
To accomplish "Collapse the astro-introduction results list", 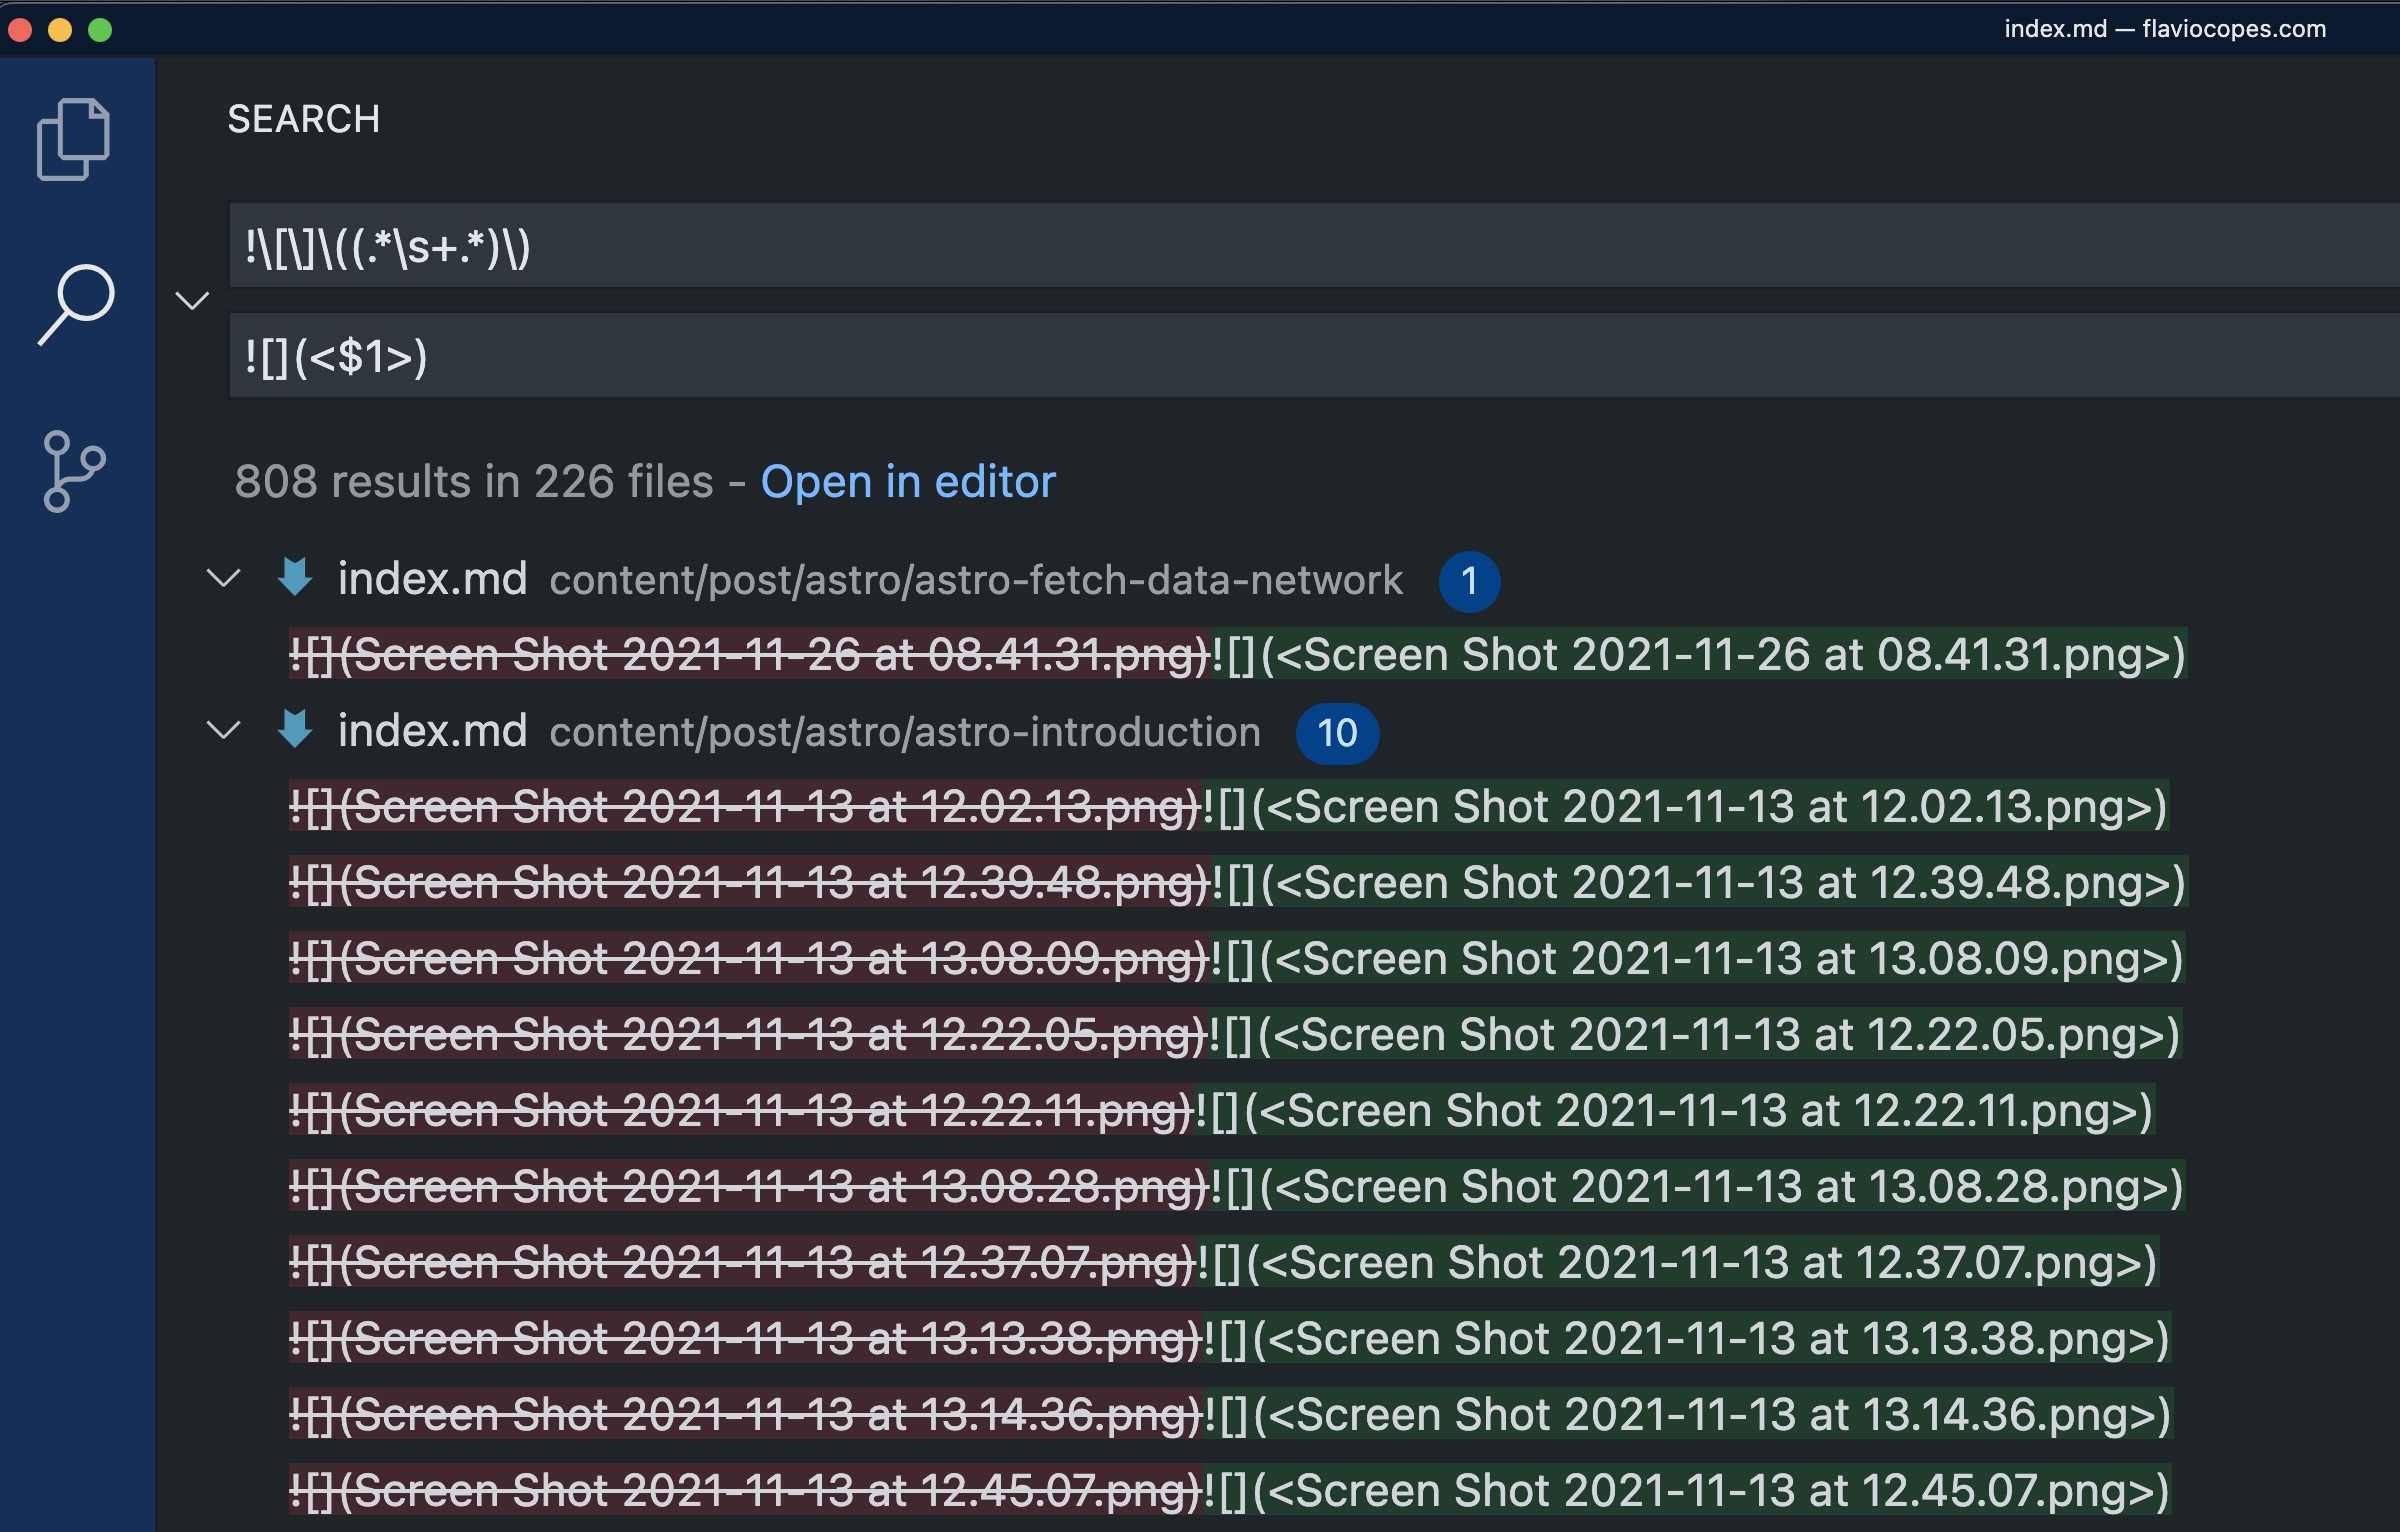I will tap(224, 732).
